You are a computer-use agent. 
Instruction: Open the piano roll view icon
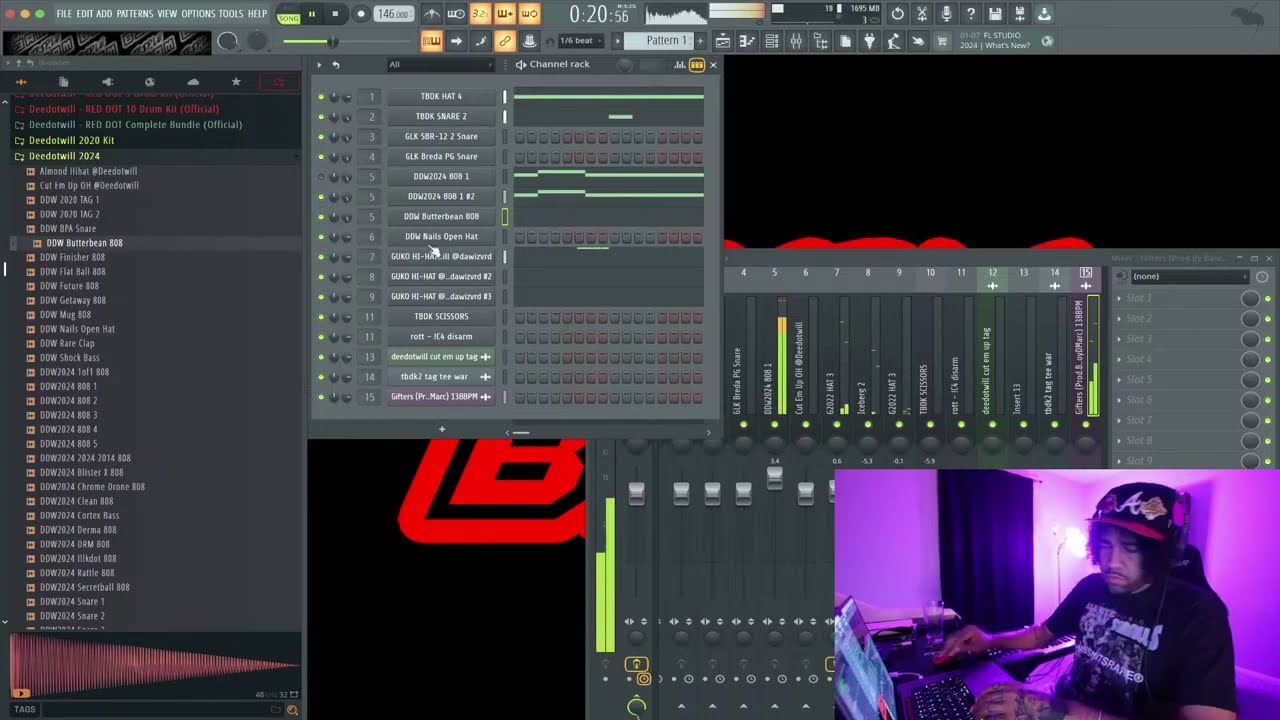tap(746, 41)
